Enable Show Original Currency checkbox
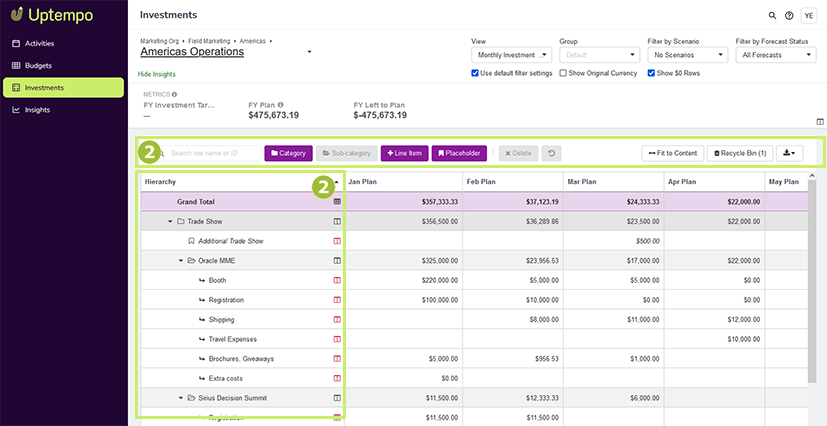Screen dimensions: 827x426 tap(563, 73)
